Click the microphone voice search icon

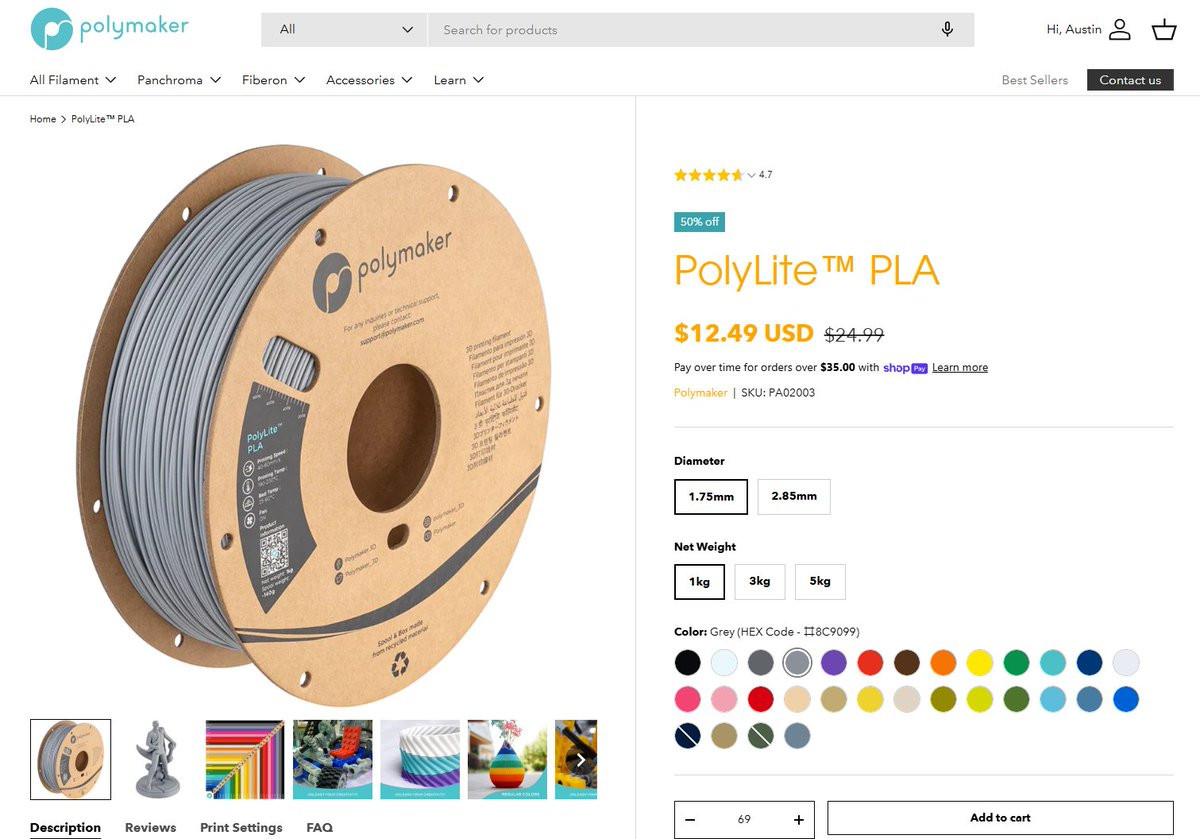[x=947, y=29]
